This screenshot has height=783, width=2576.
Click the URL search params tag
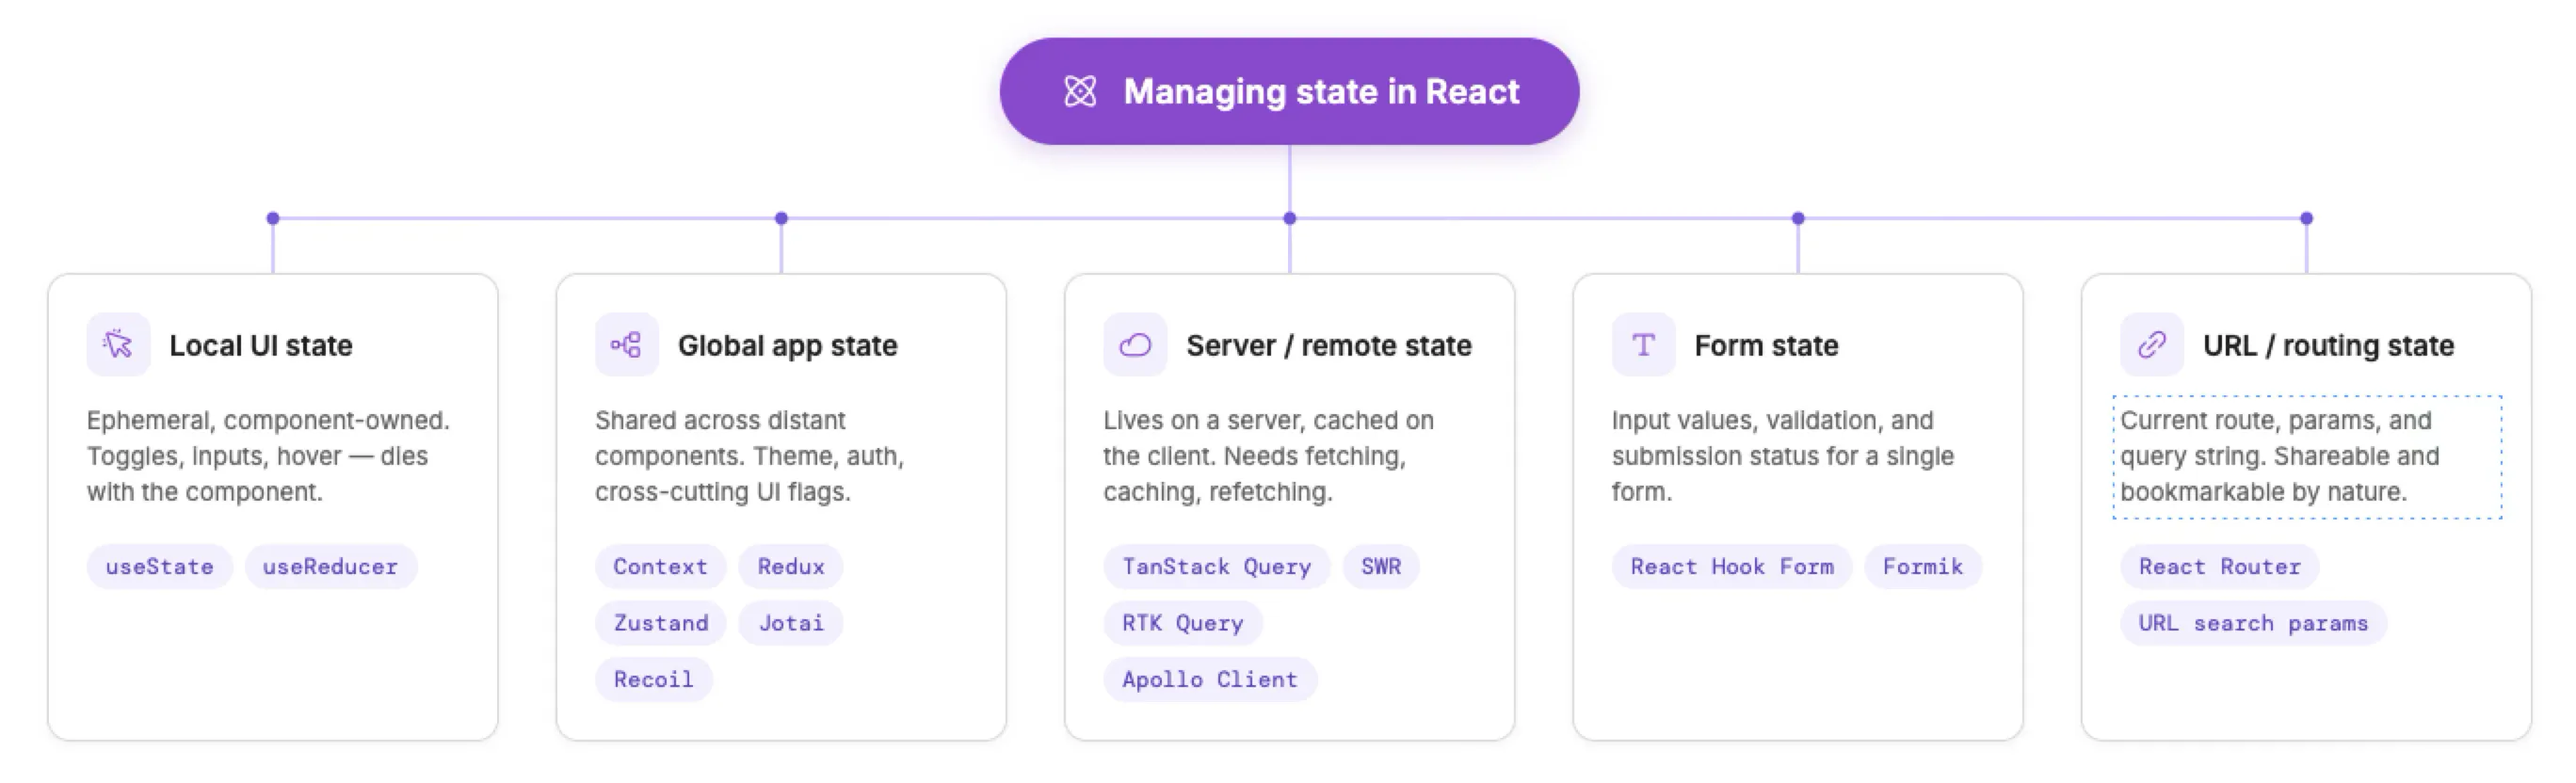coord(2254,623)
